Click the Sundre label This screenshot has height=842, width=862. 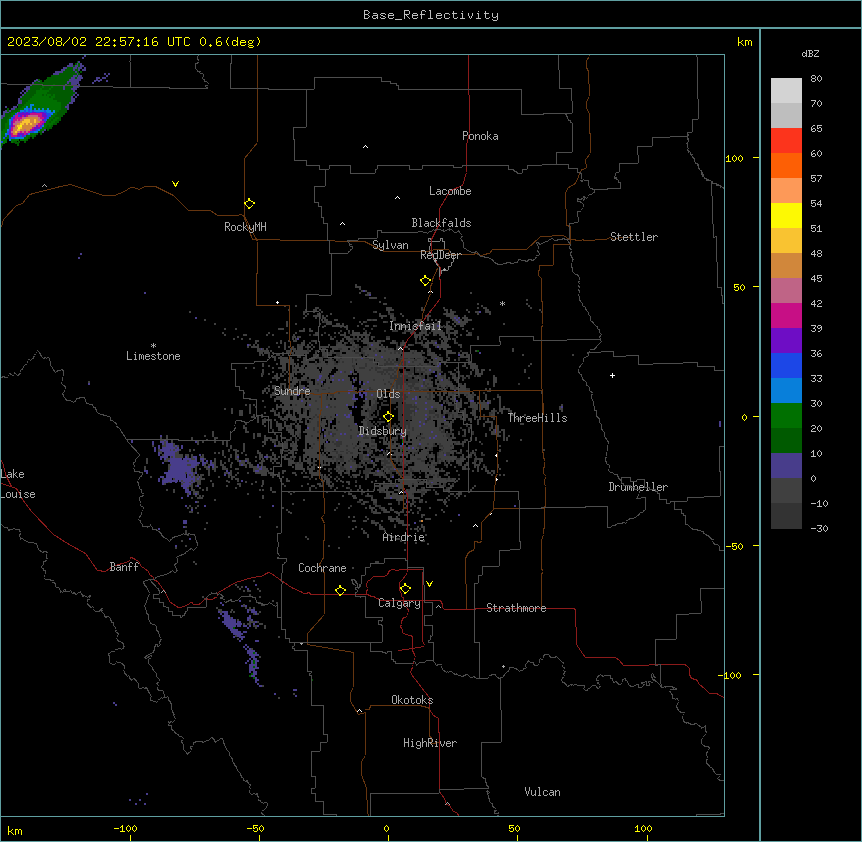pyautogui.click(x=292, y=391)
